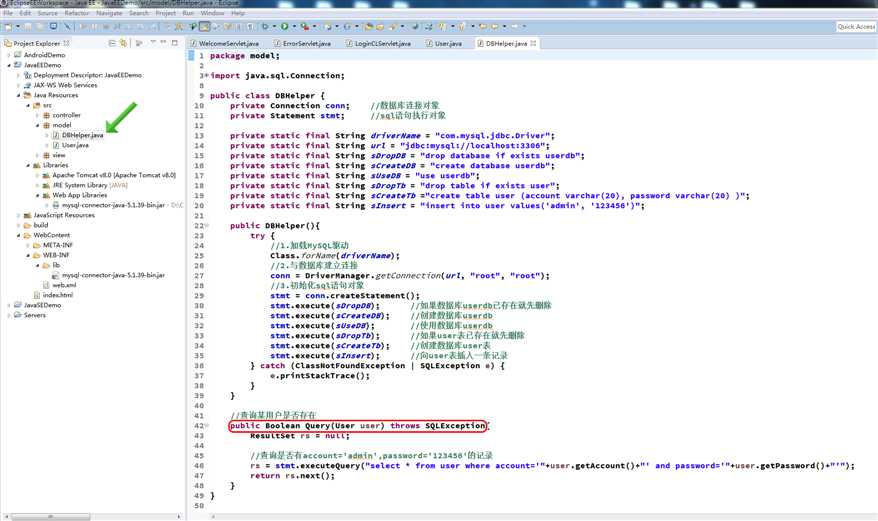The width and height of the screenshot is (878, 521).
Task: Click the view package icon
Action: [46, 155]
